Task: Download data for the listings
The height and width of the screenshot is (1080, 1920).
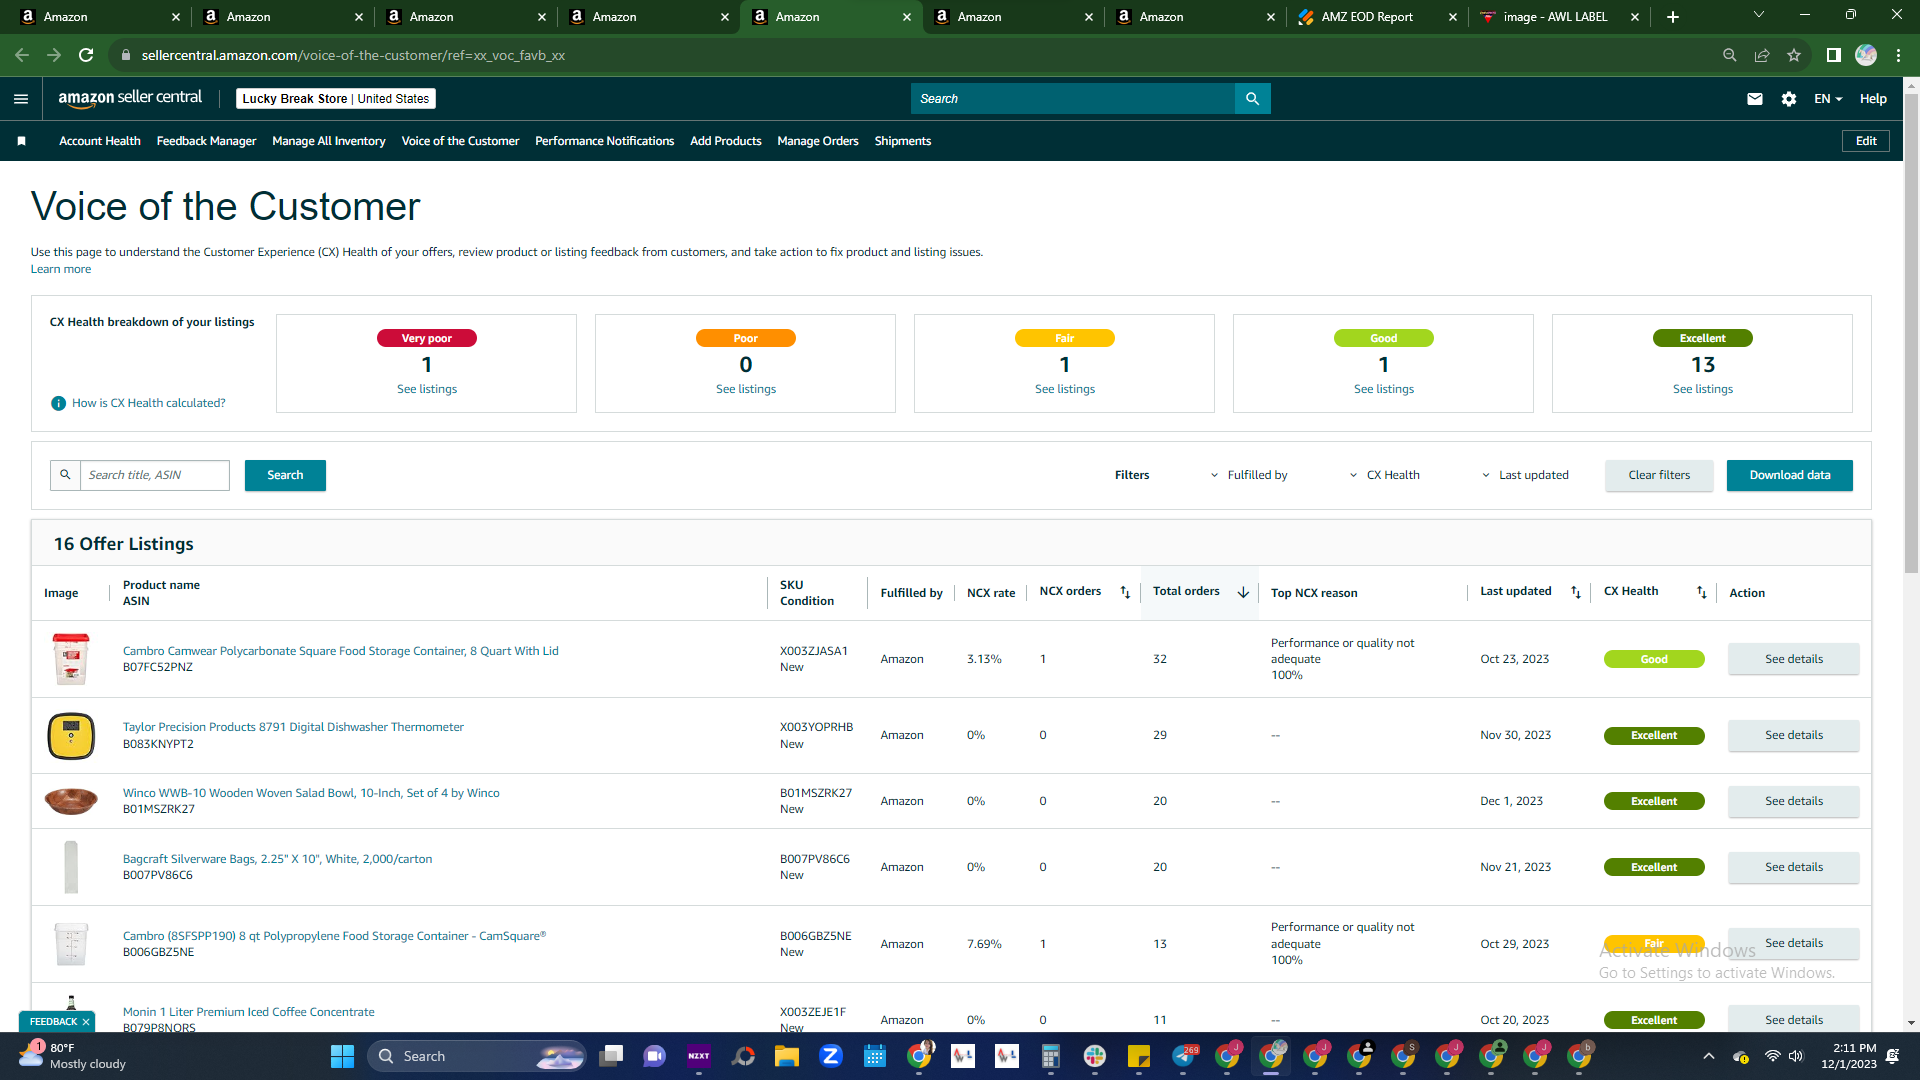Action: pos(1790,475)
